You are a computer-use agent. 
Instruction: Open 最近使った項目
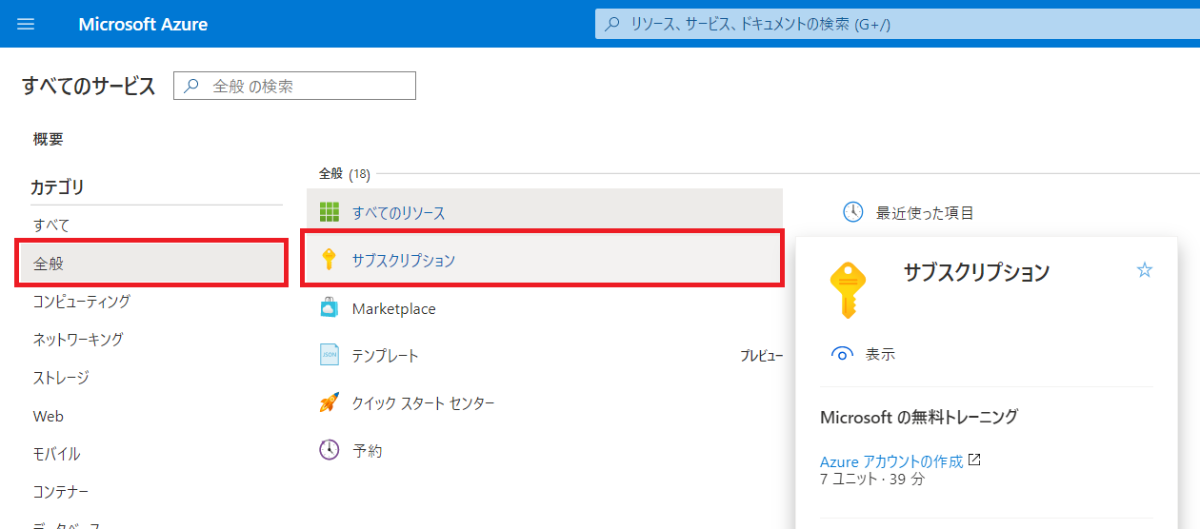pyautogui.click(x=924, y=212)
